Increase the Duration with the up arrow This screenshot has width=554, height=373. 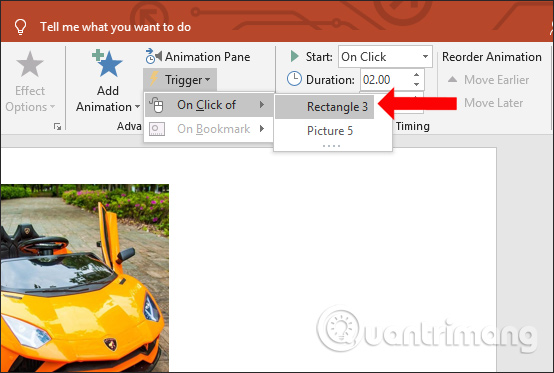pos(417,75)
